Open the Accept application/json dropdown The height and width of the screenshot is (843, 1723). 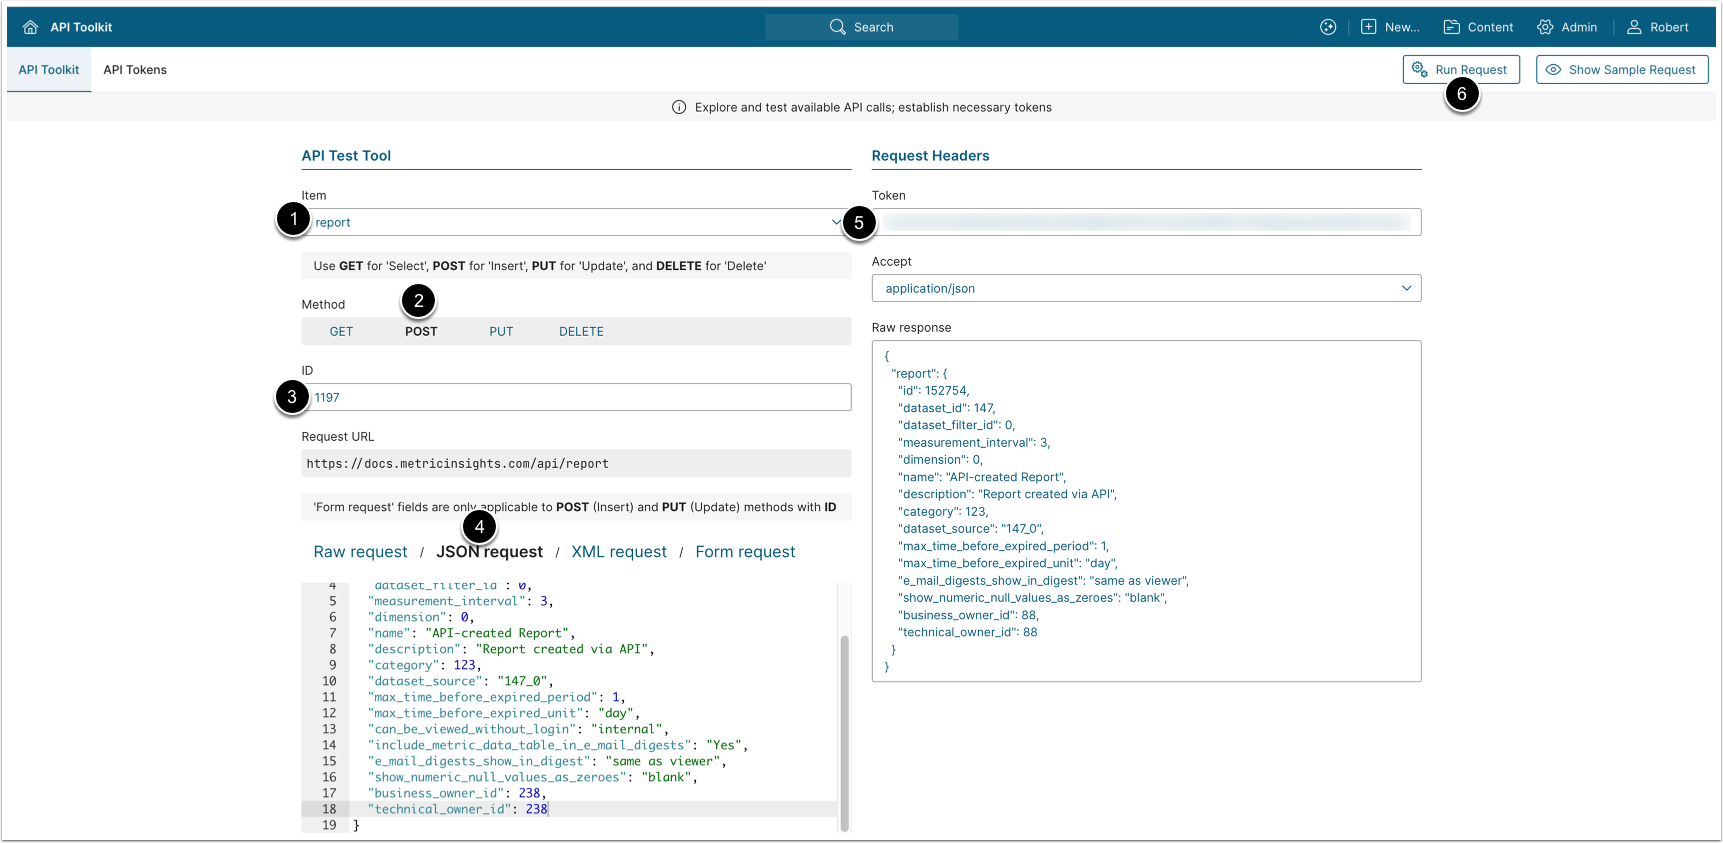pos(1145,289)
